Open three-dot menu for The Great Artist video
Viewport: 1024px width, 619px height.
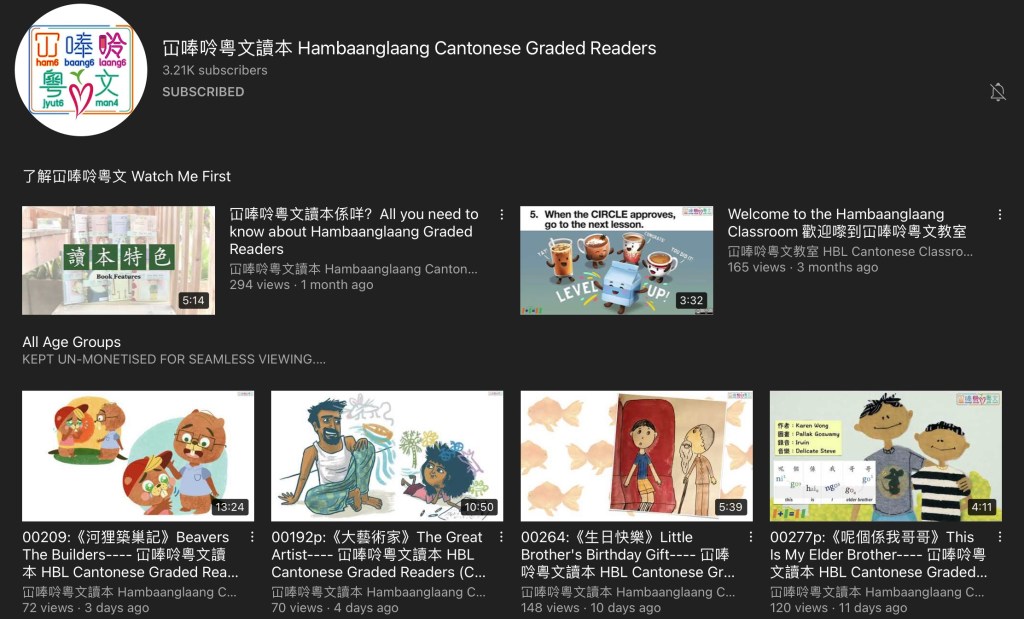coord(501,537)
